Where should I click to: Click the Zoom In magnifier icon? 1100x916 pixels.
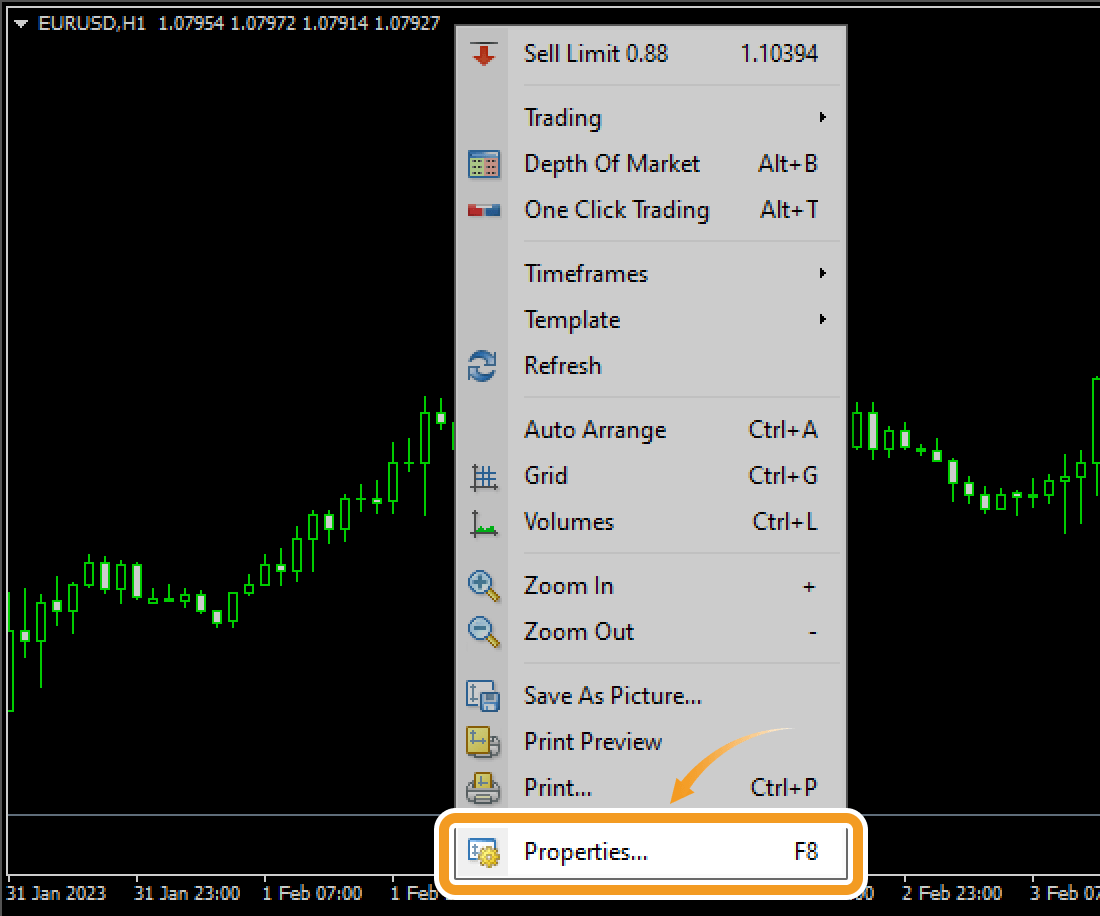(x=483, y=586)
